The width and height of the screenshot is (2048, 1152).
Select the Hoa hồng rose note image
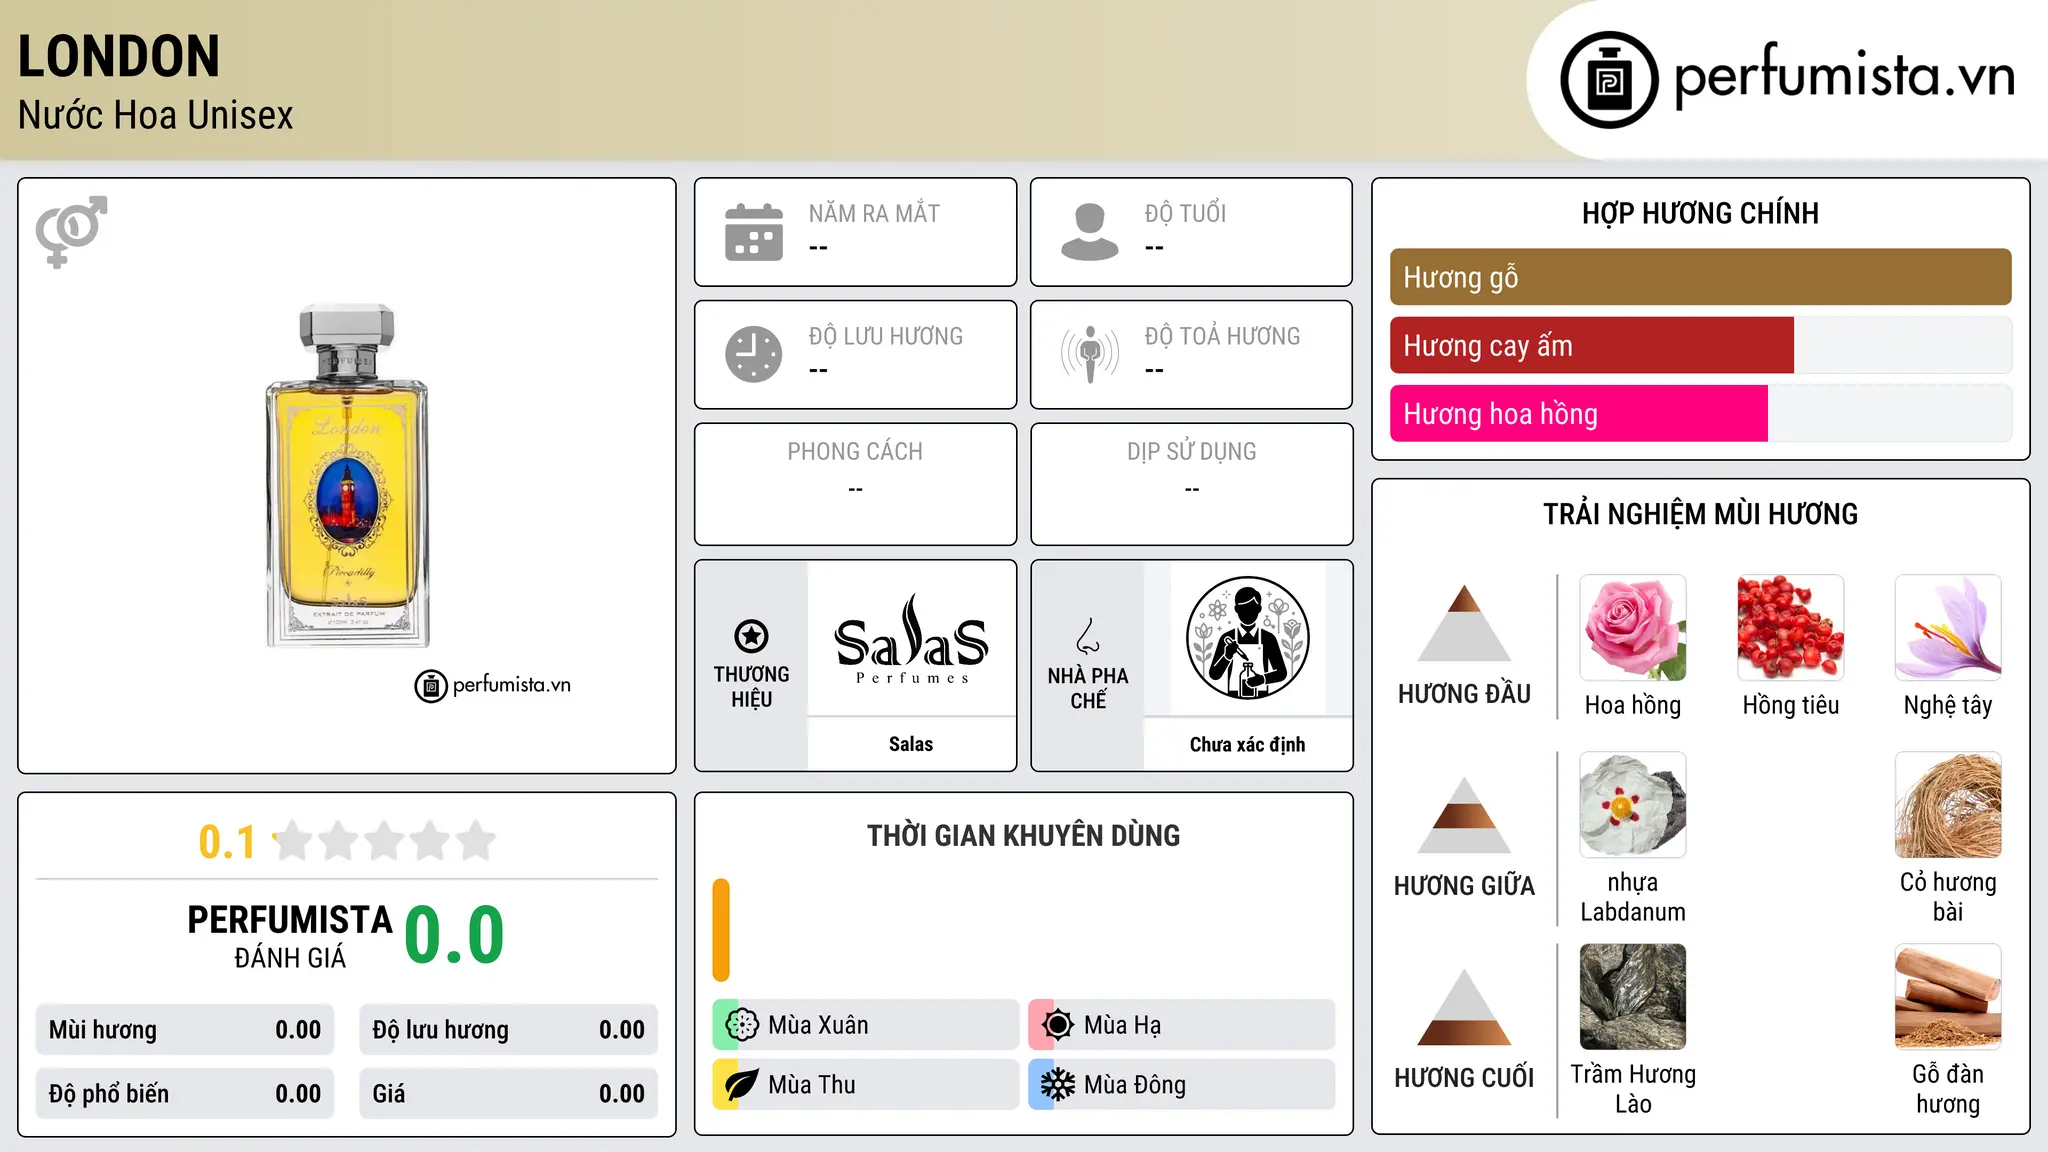click(1633, 628)
